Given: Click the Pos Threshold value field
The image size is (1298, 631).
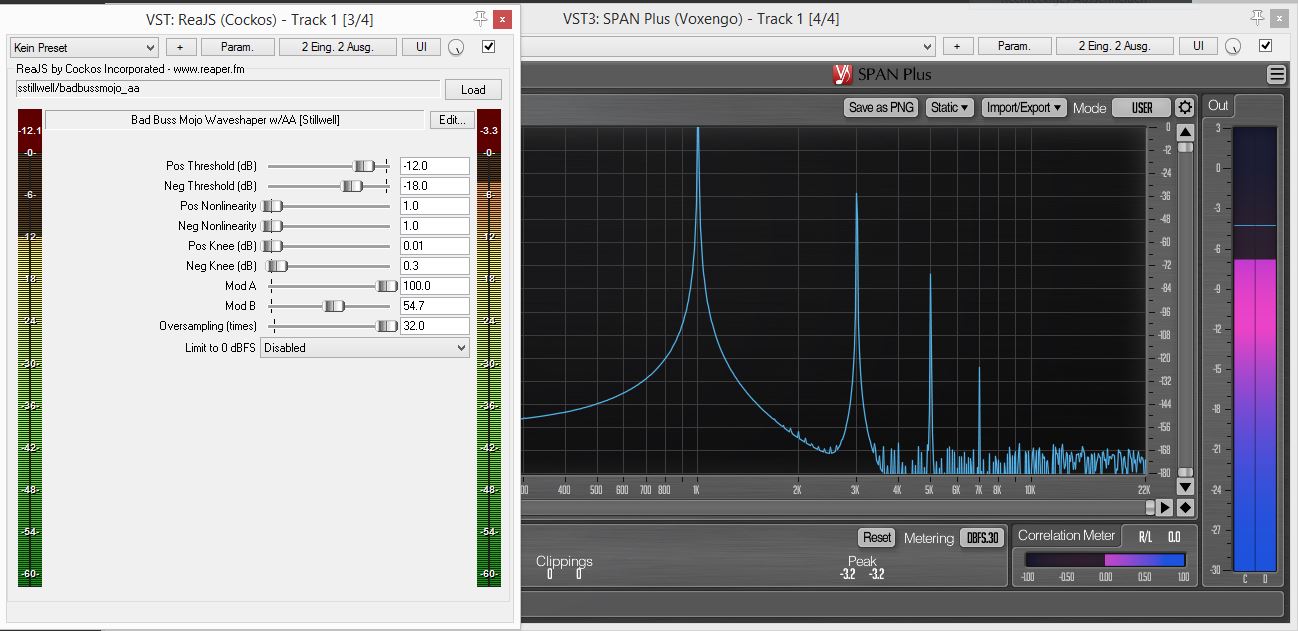Looking at the screenshot, I should tap(434, 166).
